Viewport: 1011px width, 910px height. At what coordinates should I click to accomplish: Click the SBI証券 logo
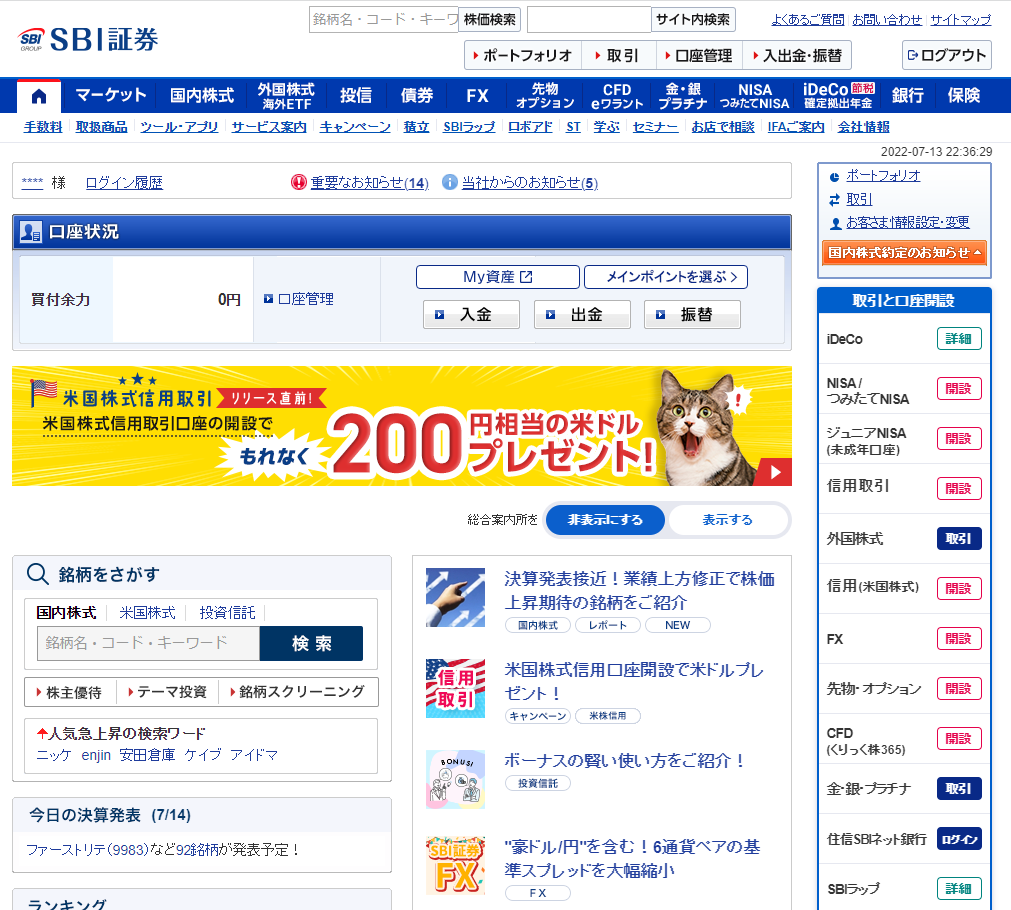click(x=88, y=39)
